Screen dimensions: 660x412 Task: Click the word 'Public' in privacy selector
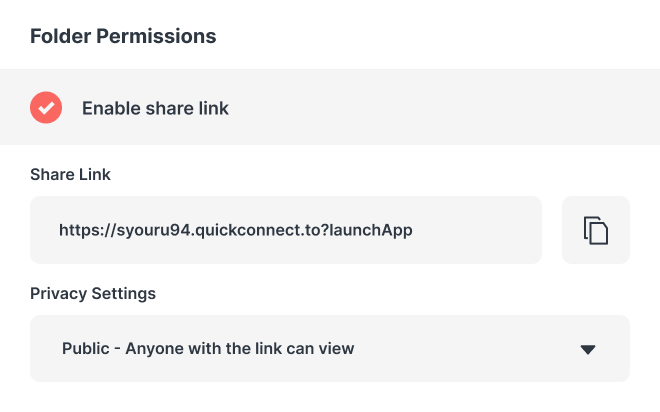pyautogui.click(x=86, y=349)
